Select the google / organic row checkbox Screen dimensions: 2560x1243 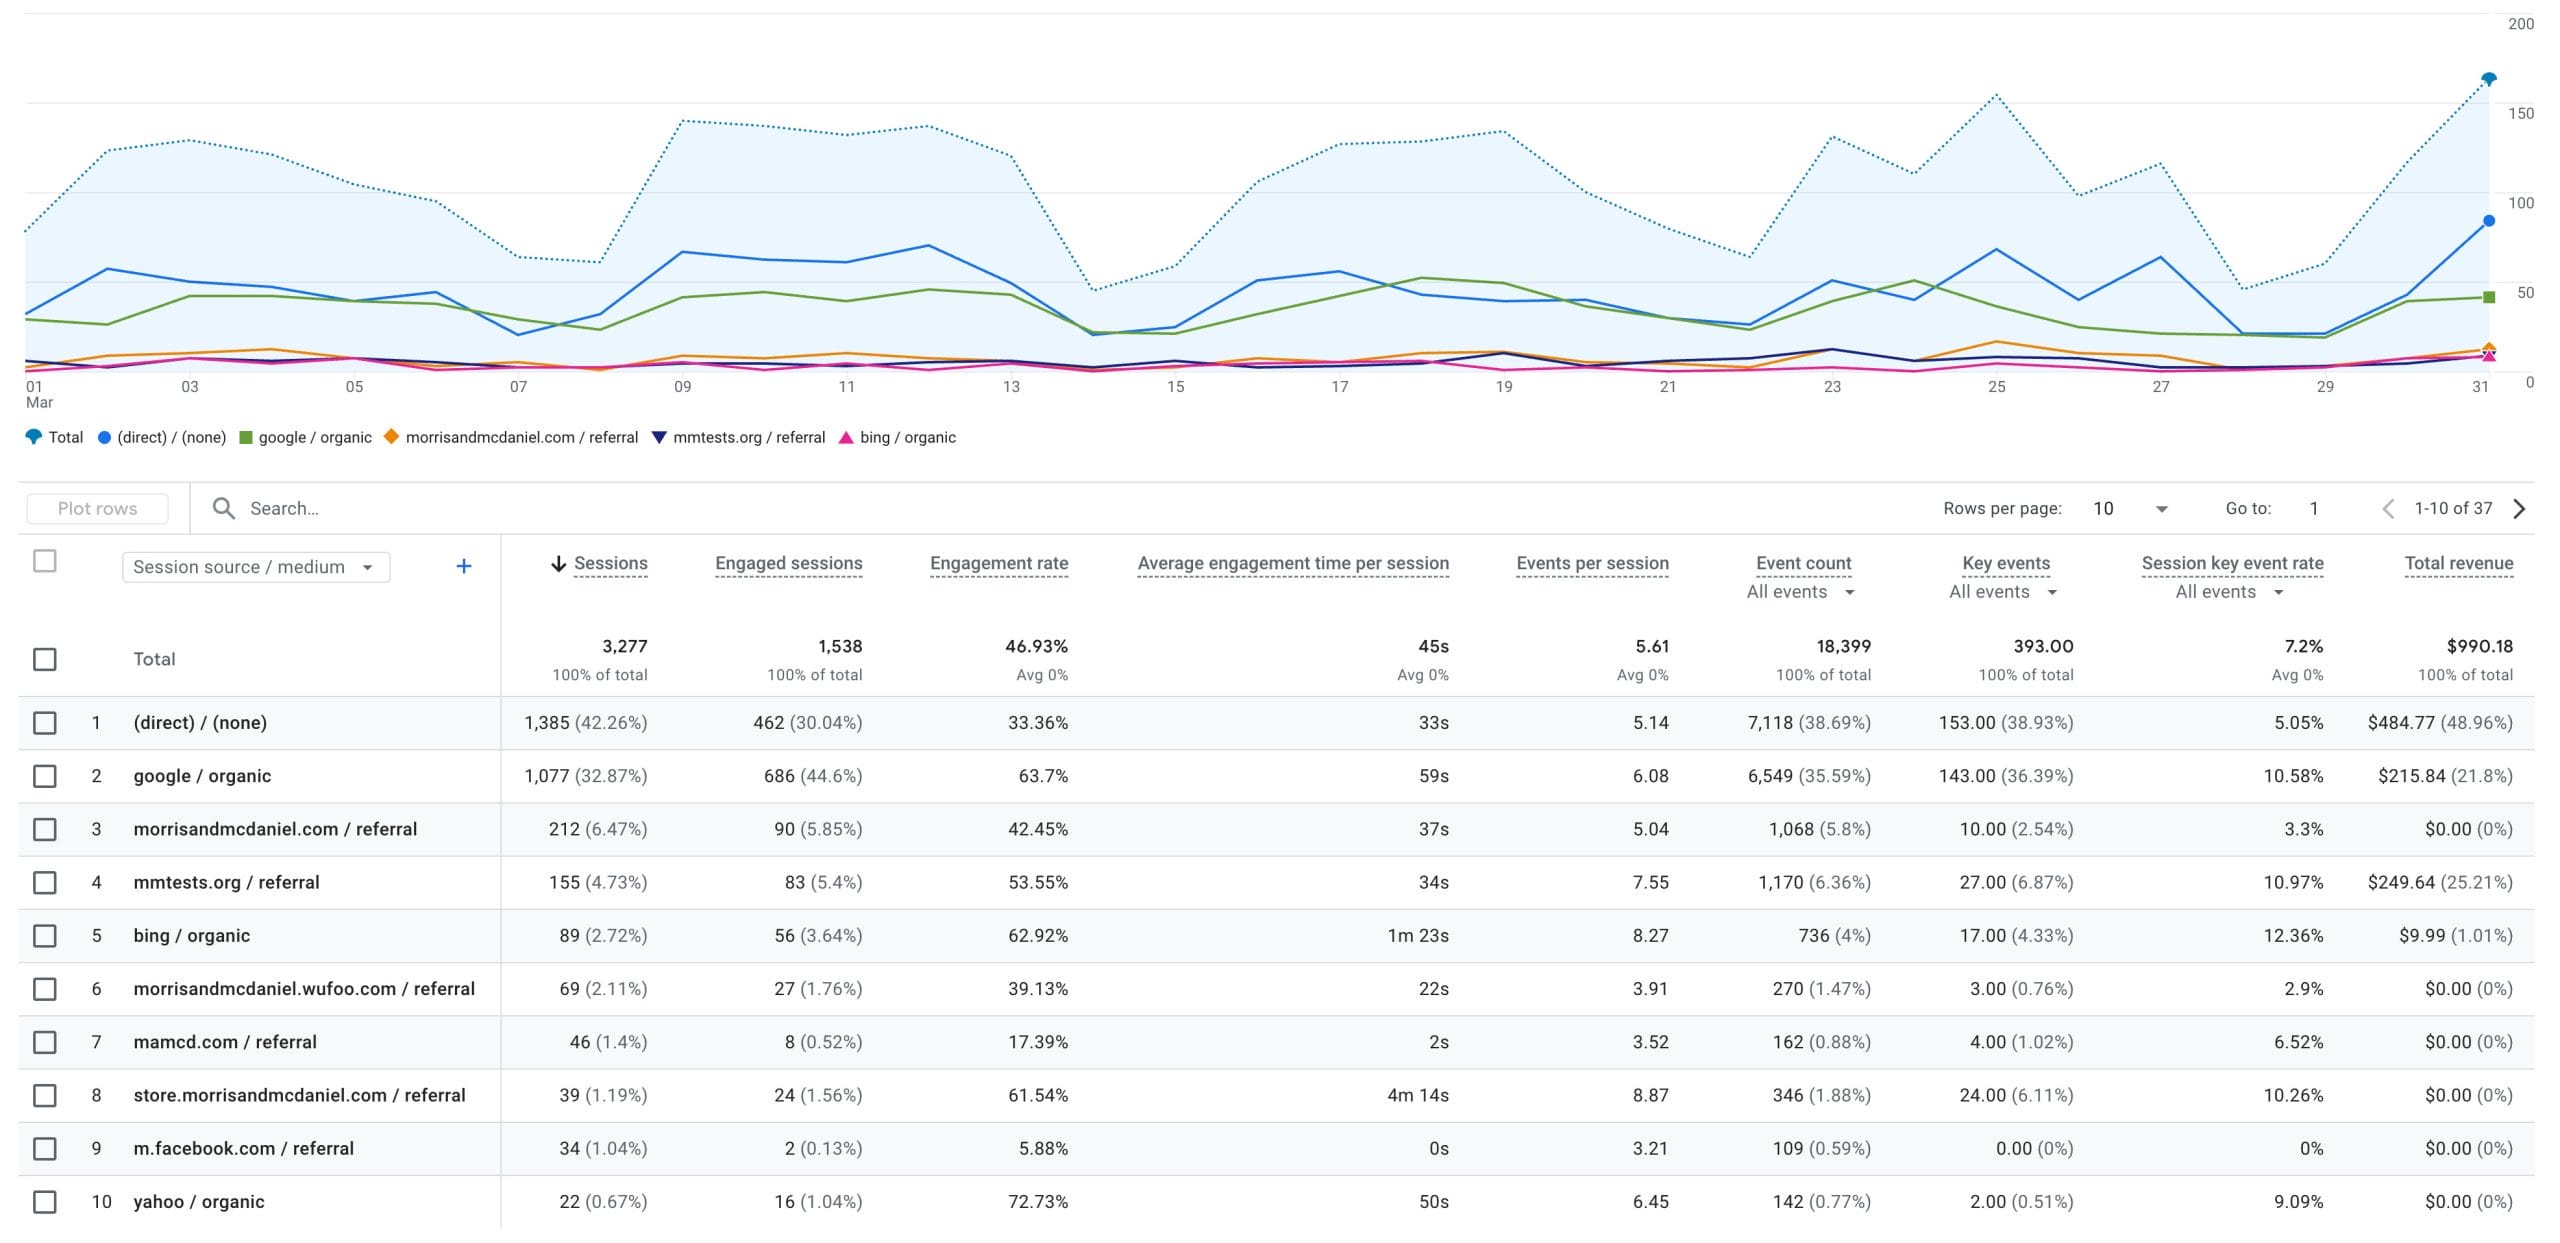pos(45,776)
